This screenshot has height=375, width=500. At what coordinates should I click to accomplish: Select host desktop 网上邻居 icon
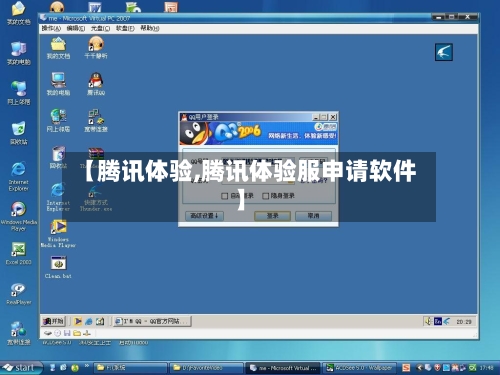[19, 89]
